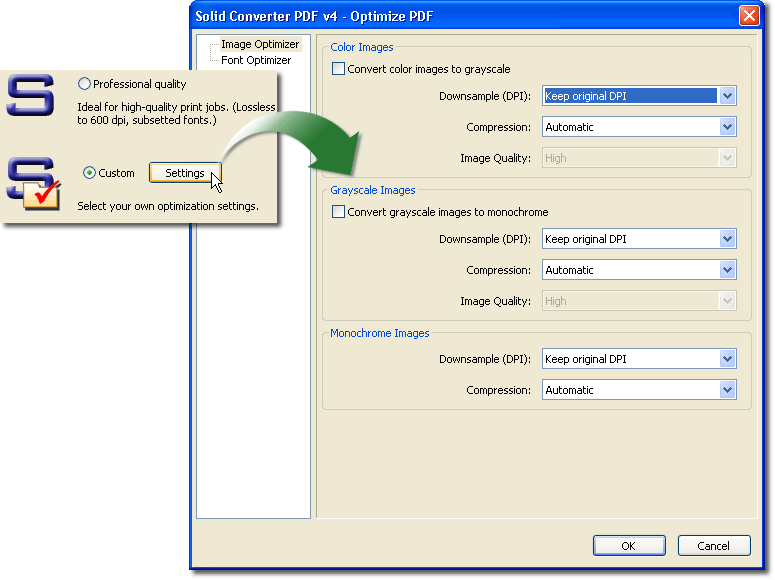775x580 pixels.
Task: Click the Cancel button
Action: pos(714,546)
